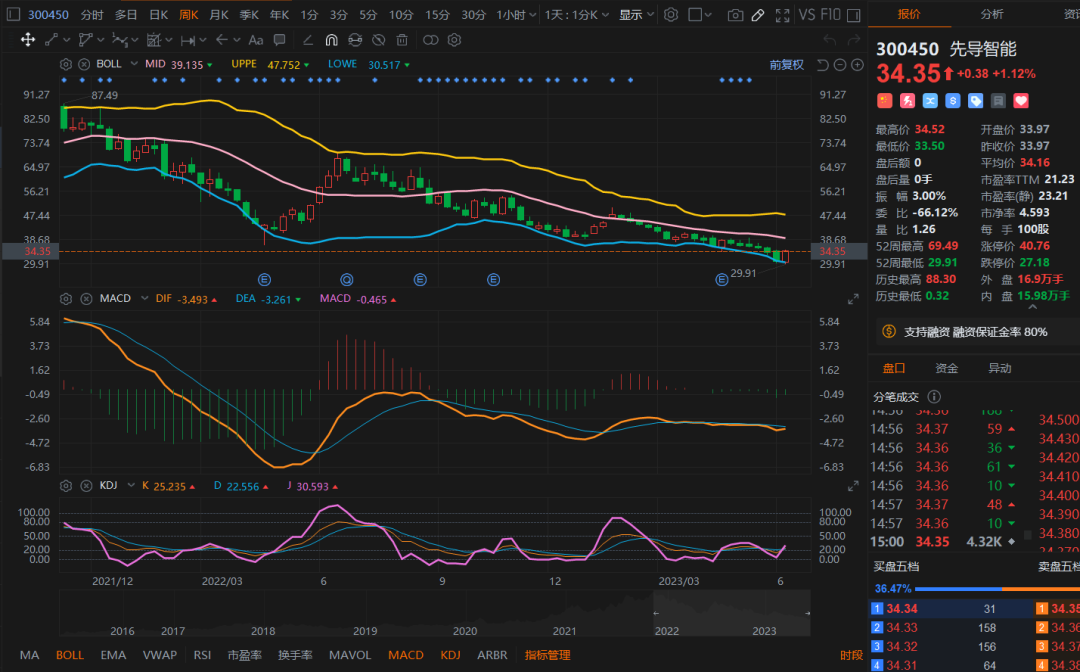This screenshot has width=1080, height=672.
Task: Switch to the 资金 tab
Action: click(946, 368)
